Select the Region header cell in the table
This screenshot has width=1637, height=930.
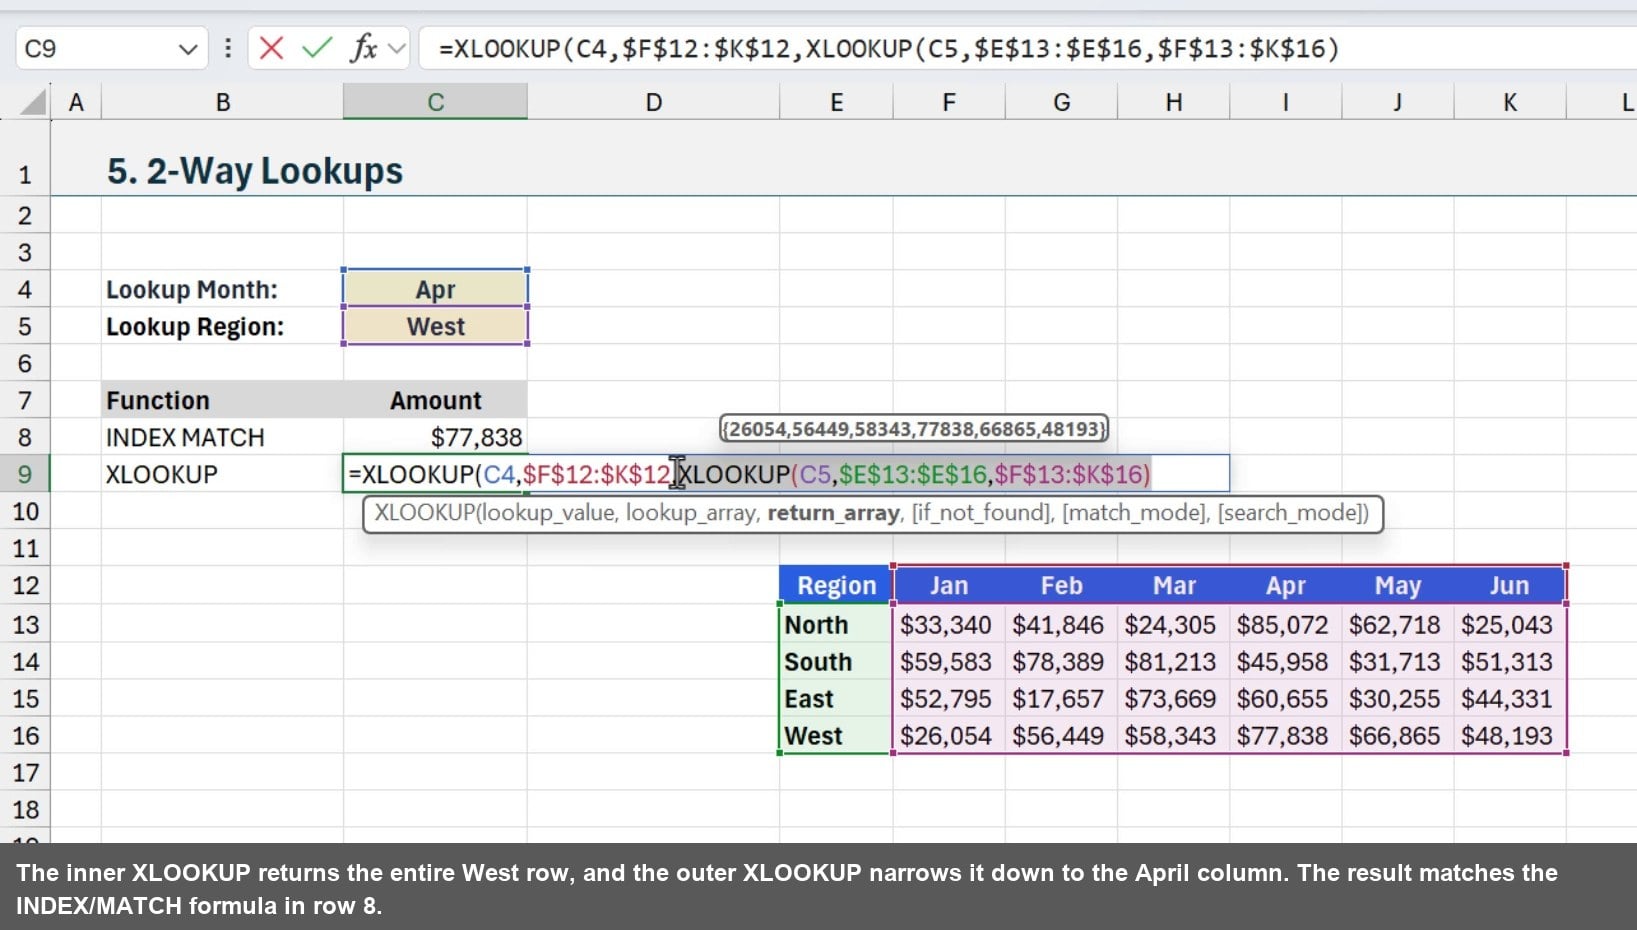click(x=834, y=585)
